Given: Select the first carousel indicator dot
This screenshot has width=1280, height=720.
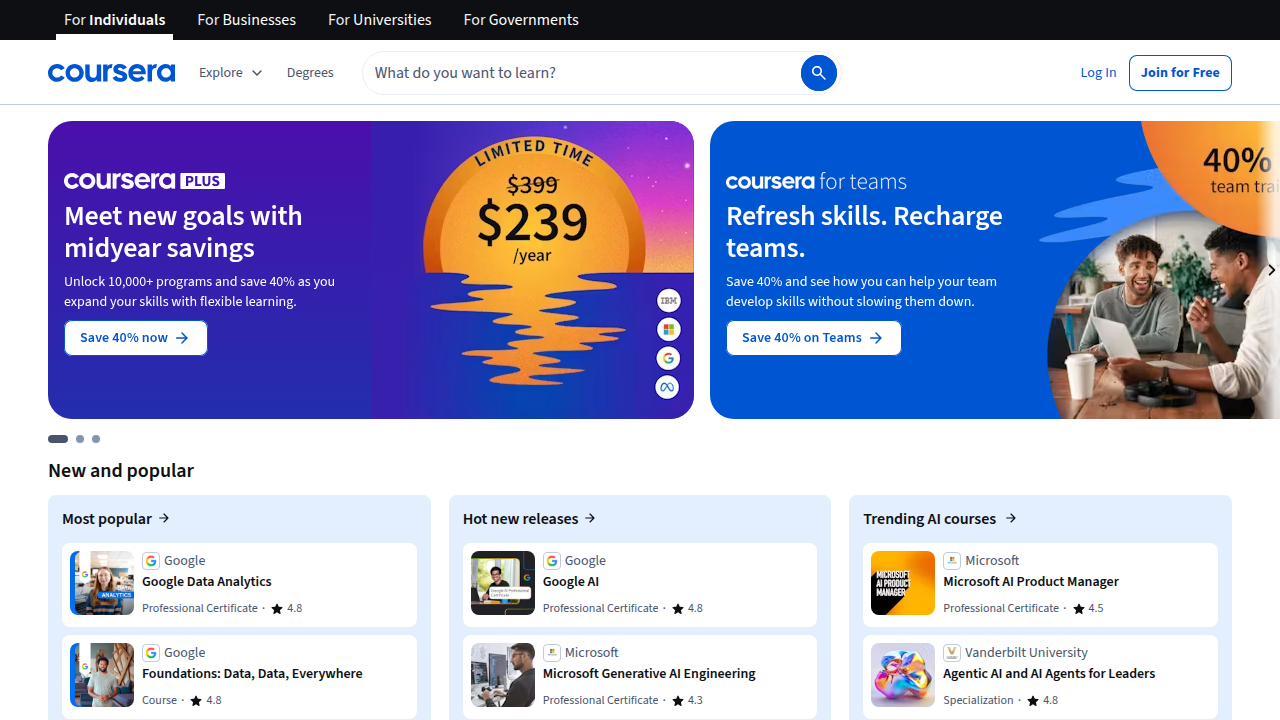Looking at the screenshot, I should [x=58, y=439].
